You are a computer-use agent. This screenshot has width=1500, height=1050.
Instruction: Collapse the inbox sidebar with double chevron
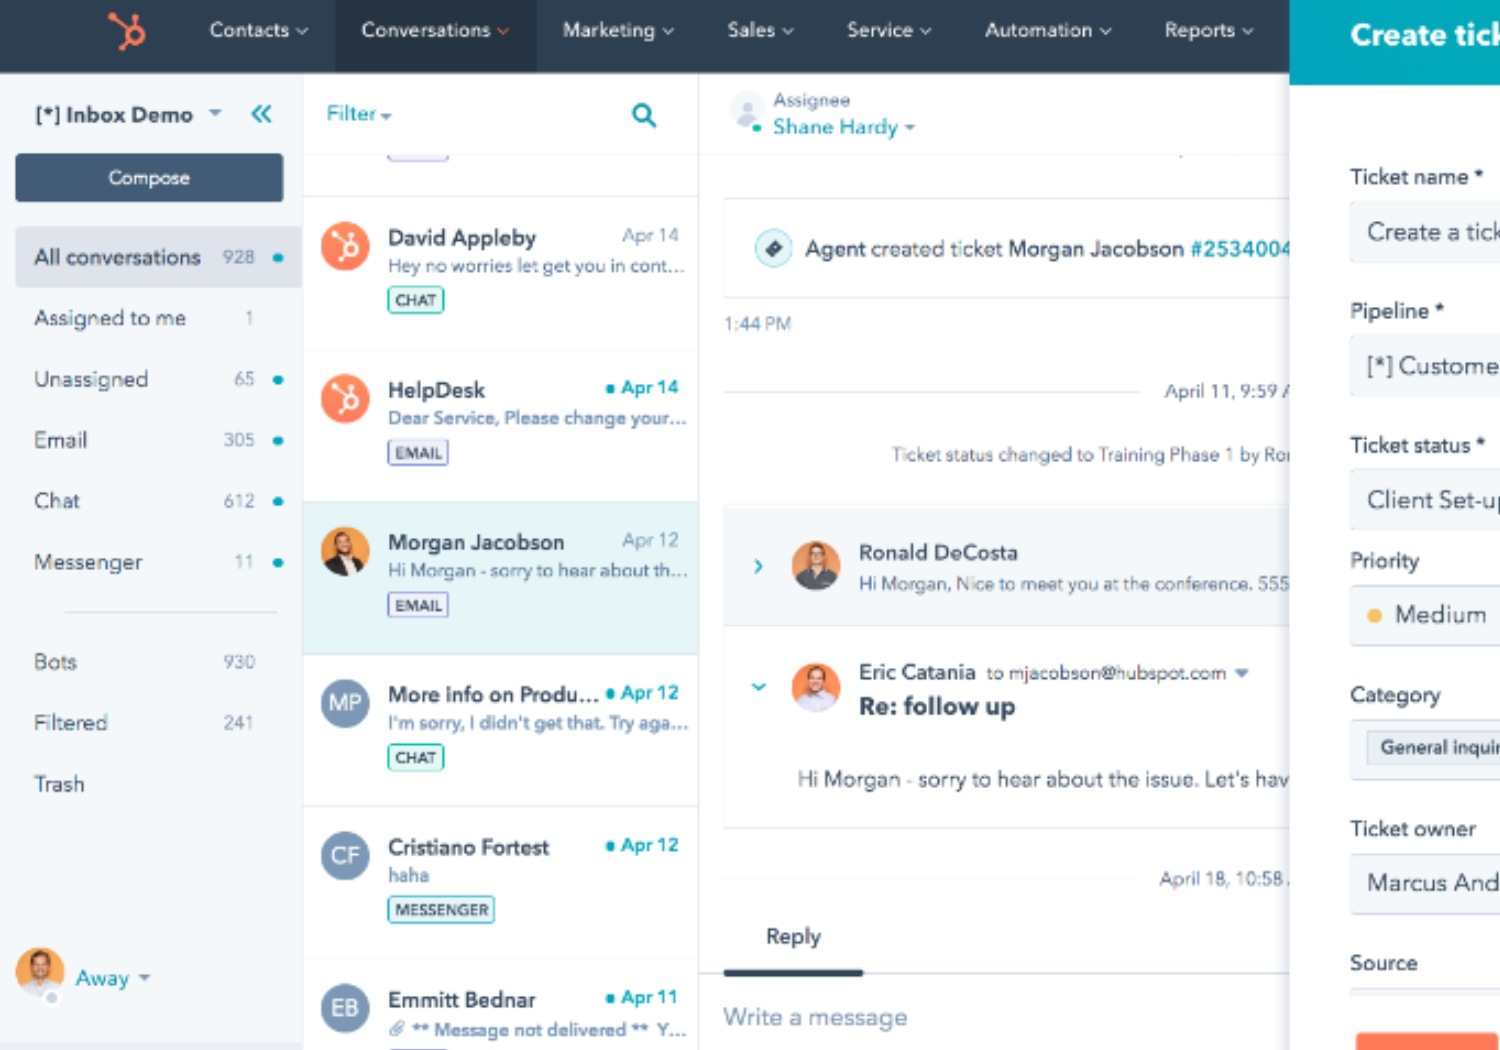tap(261, 114)
